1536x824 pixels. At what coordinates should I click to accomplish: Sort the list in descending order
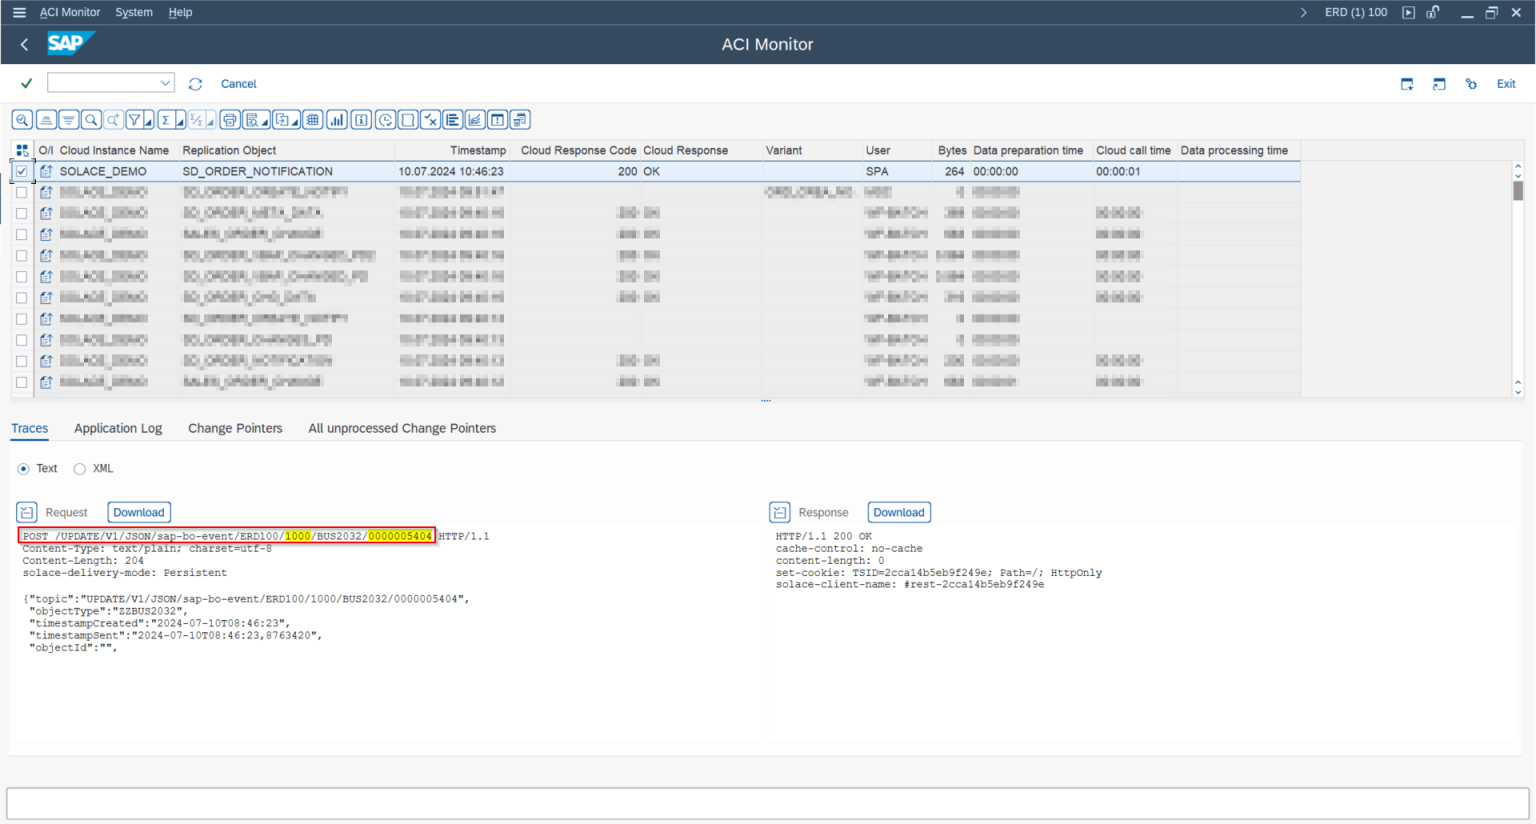pos(68,119)
